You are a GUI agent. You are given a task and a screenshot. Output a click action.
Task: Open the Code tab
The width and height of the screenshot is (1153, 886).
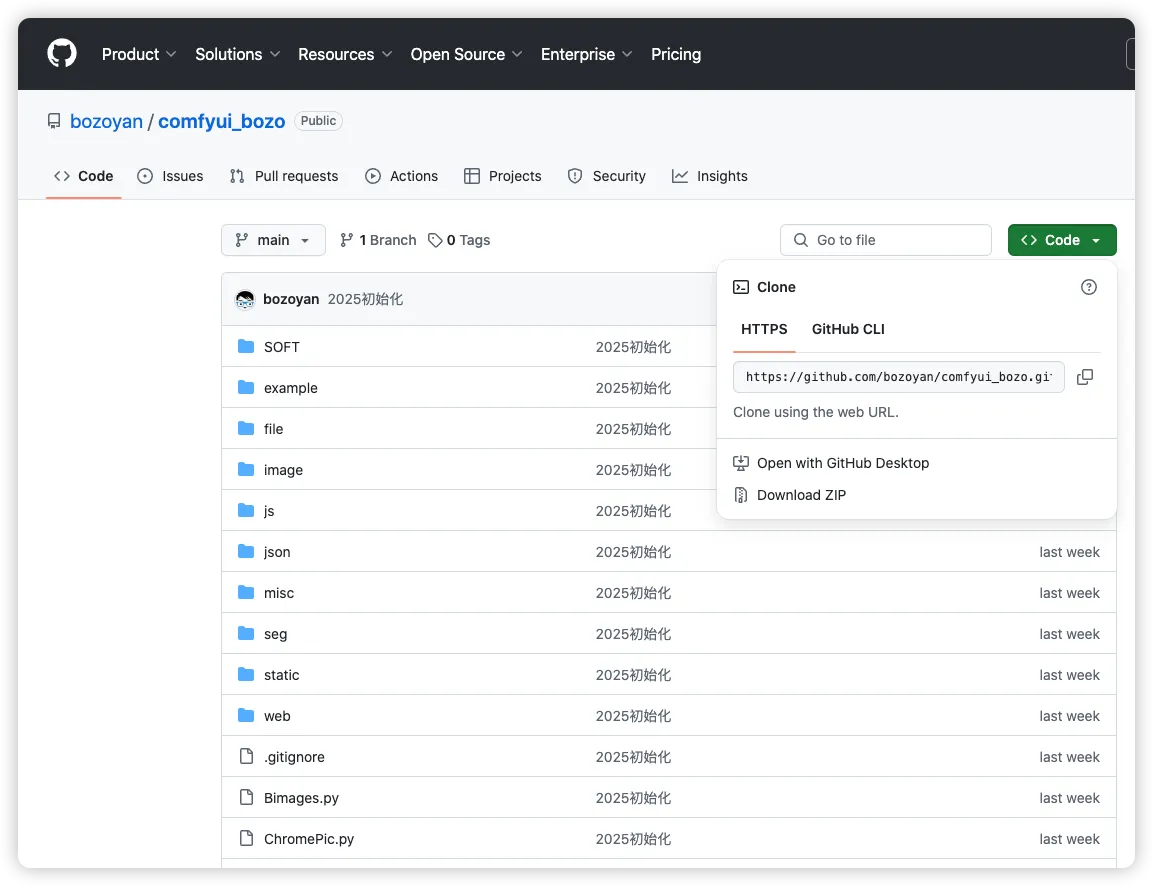click(84, 176)
